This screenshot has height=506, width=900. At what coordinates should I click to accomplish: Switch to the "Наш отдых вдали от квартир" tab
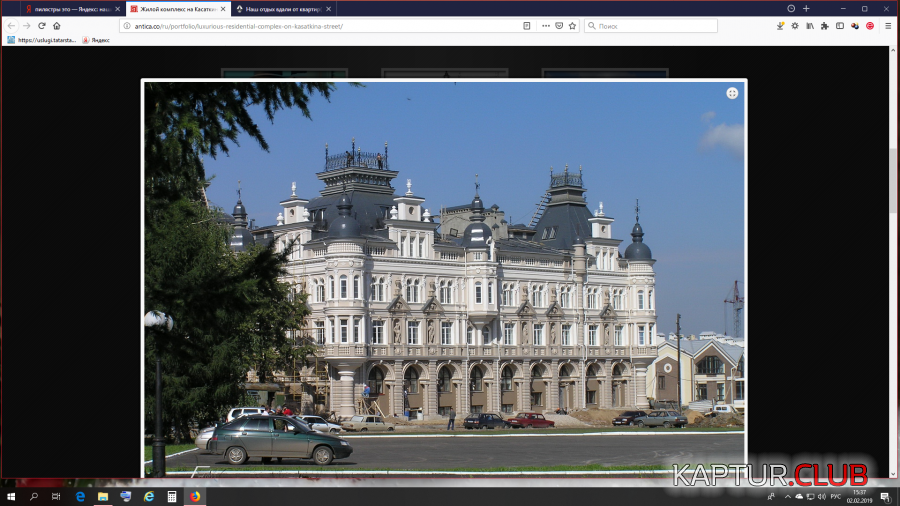click(284, 9)
